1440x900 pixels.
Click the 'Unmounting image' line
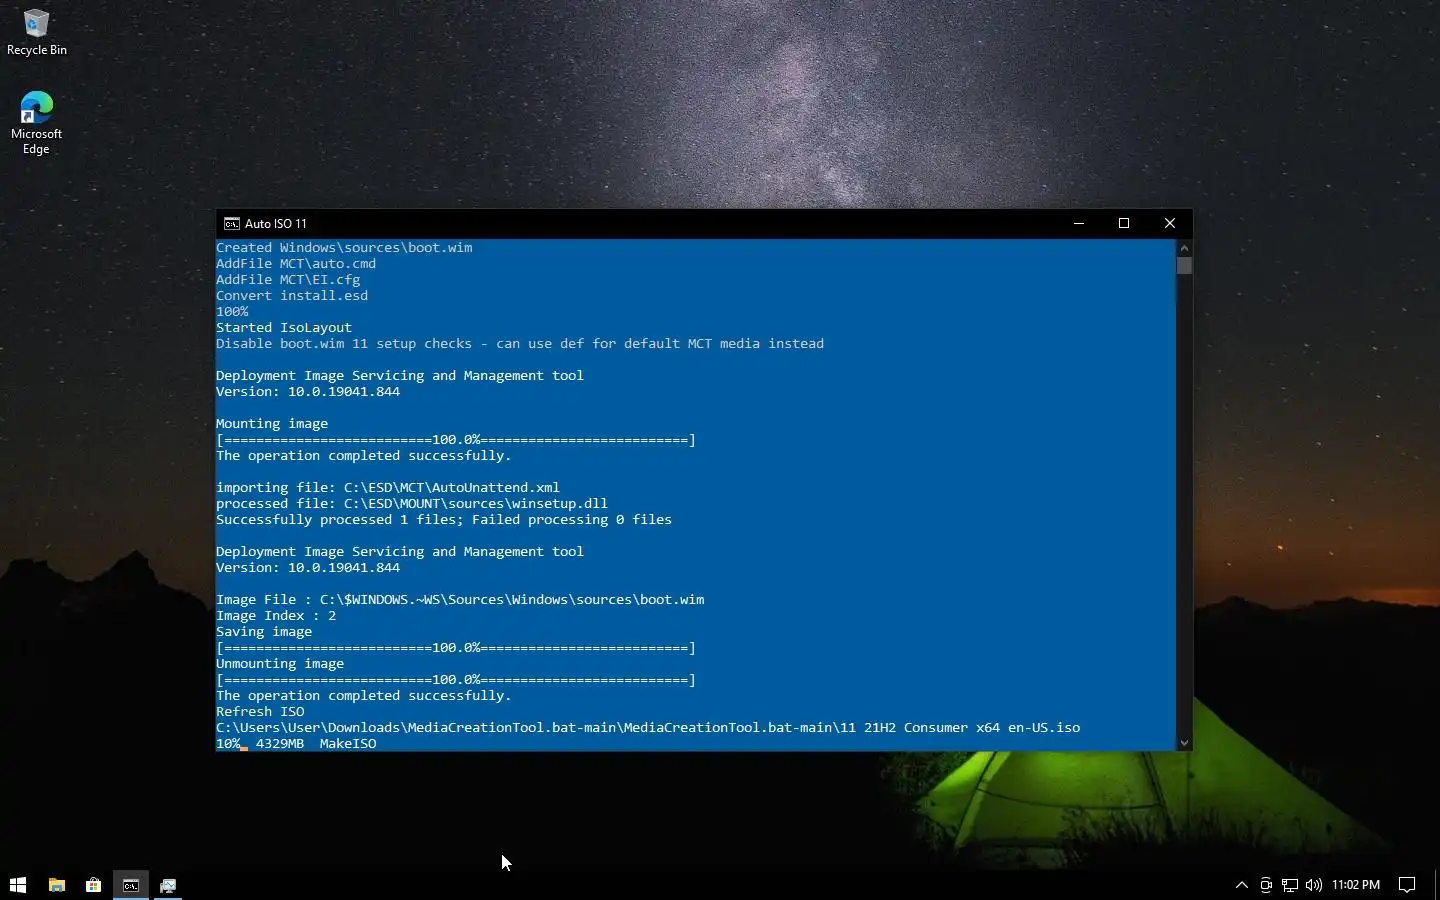coord(280,663)
